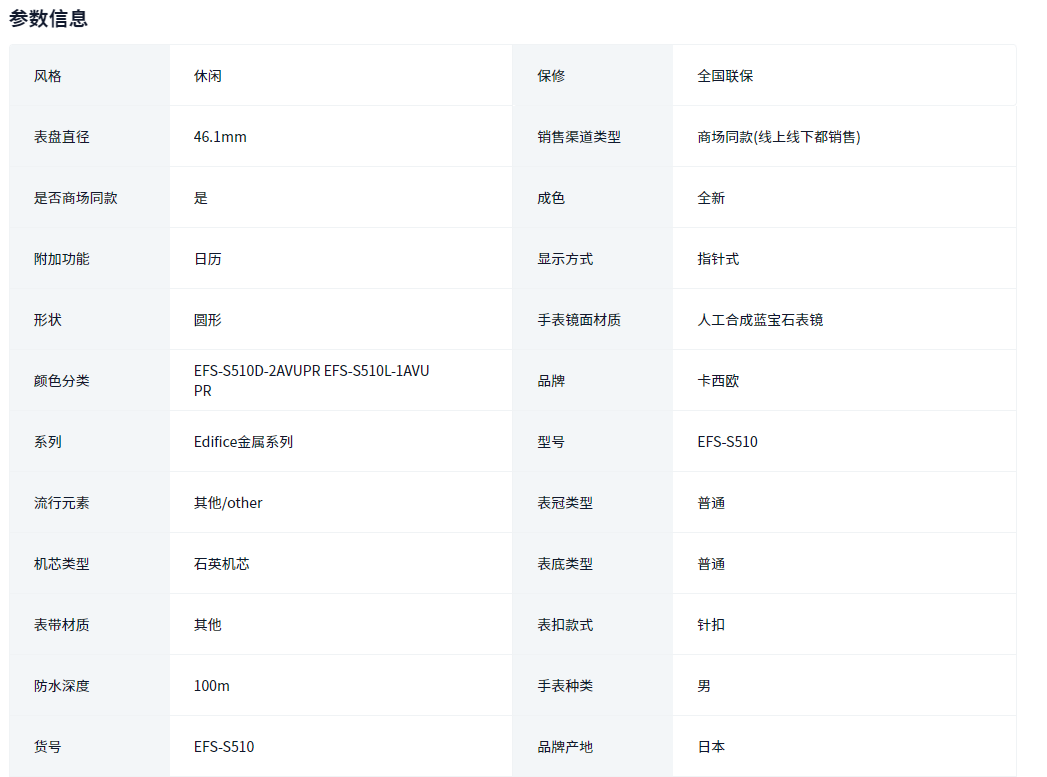Click the 指针式 display method value
This screenshot has height=777, width=1047.
tap(718, 259)
